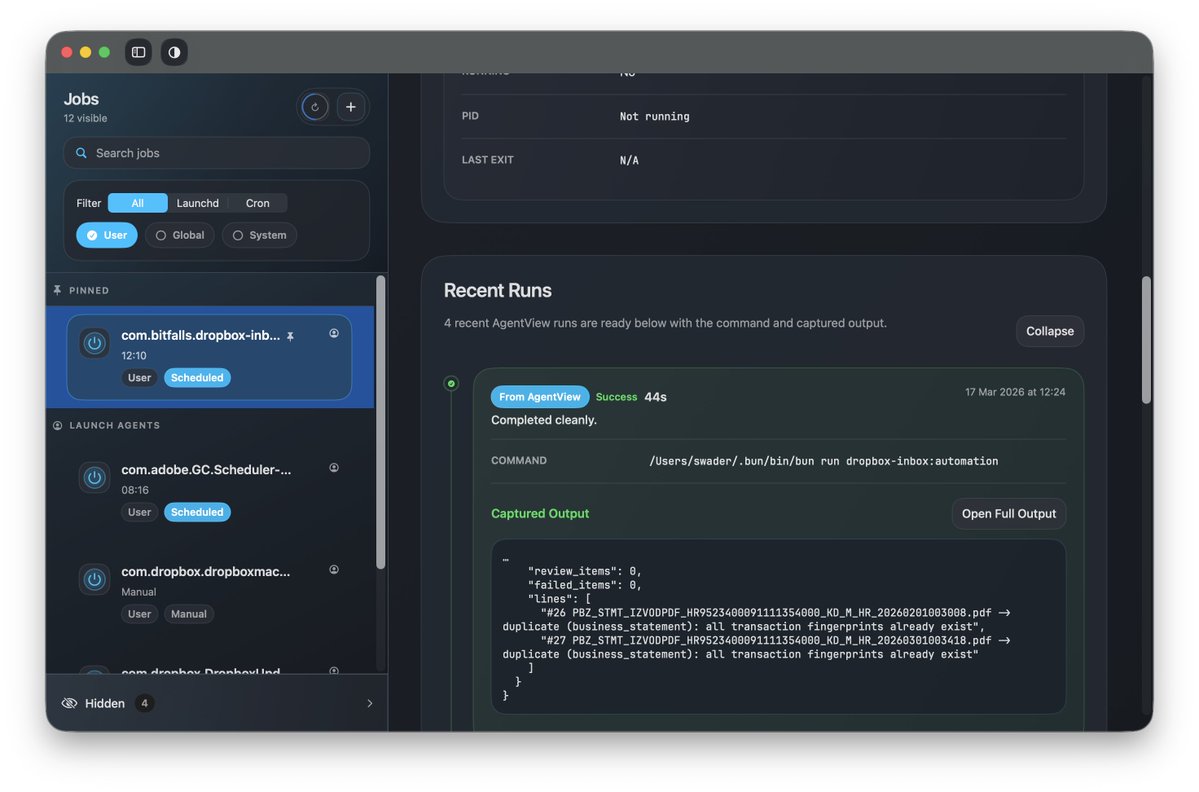This screenshot has width=1199, height=792.
Task: Select the Cron filter tab
Action: (x=258, y=203)
